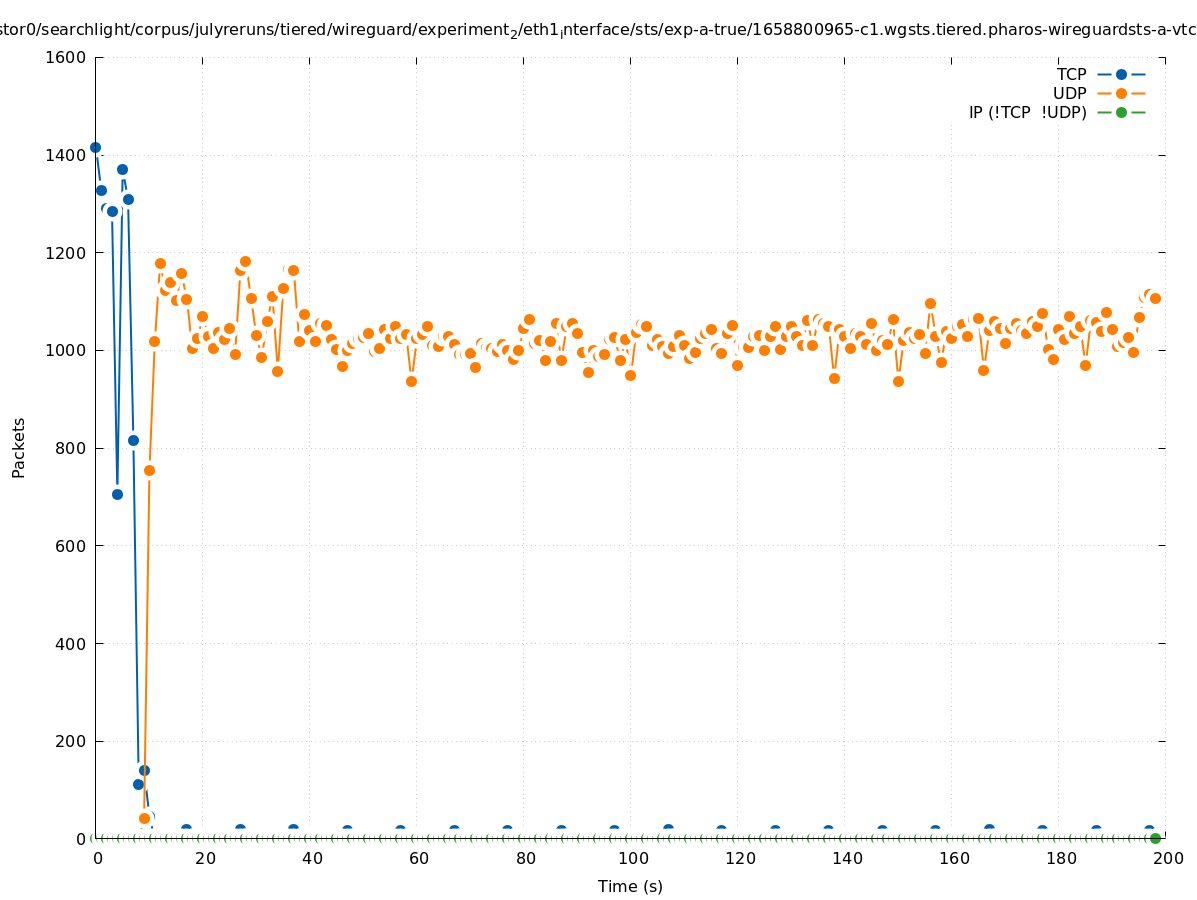Select the IP (!TCP !UDP) legend label
Image resolution: width=1197 pixels, height=900 pixels.
coord(1027,112)
